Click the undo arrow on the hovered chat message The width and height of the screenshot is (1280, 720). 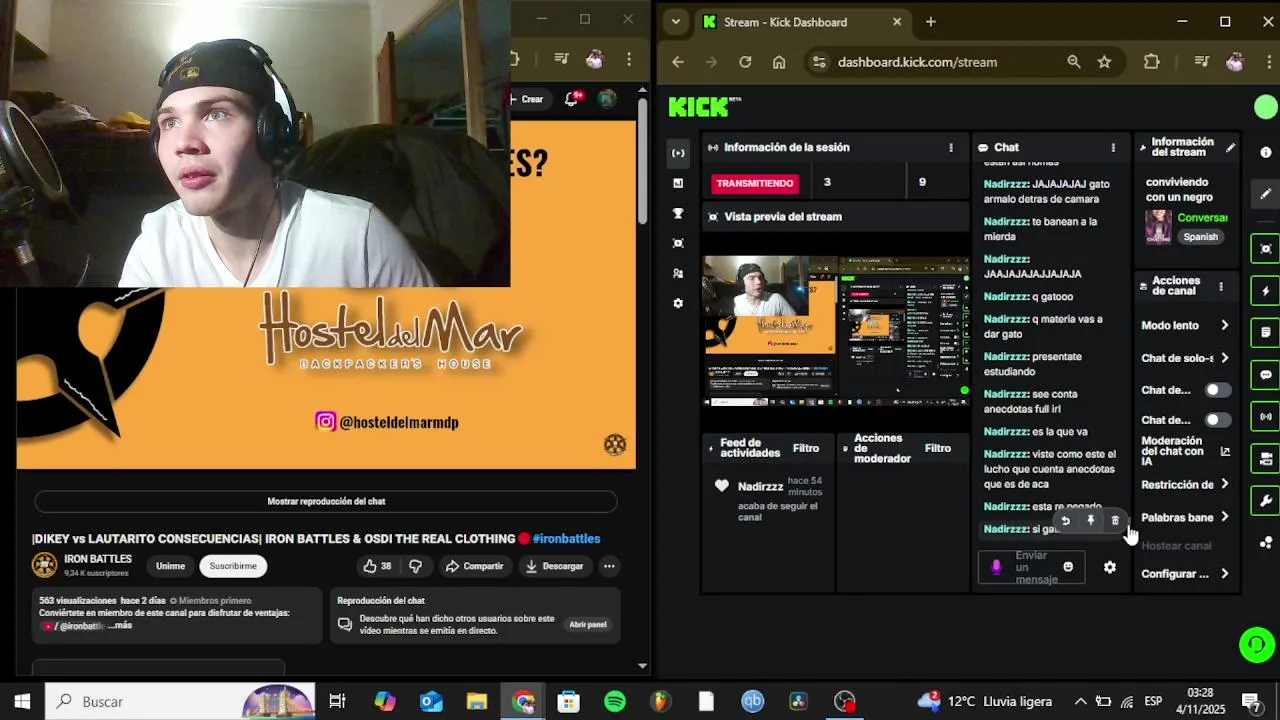(1065, 521)
